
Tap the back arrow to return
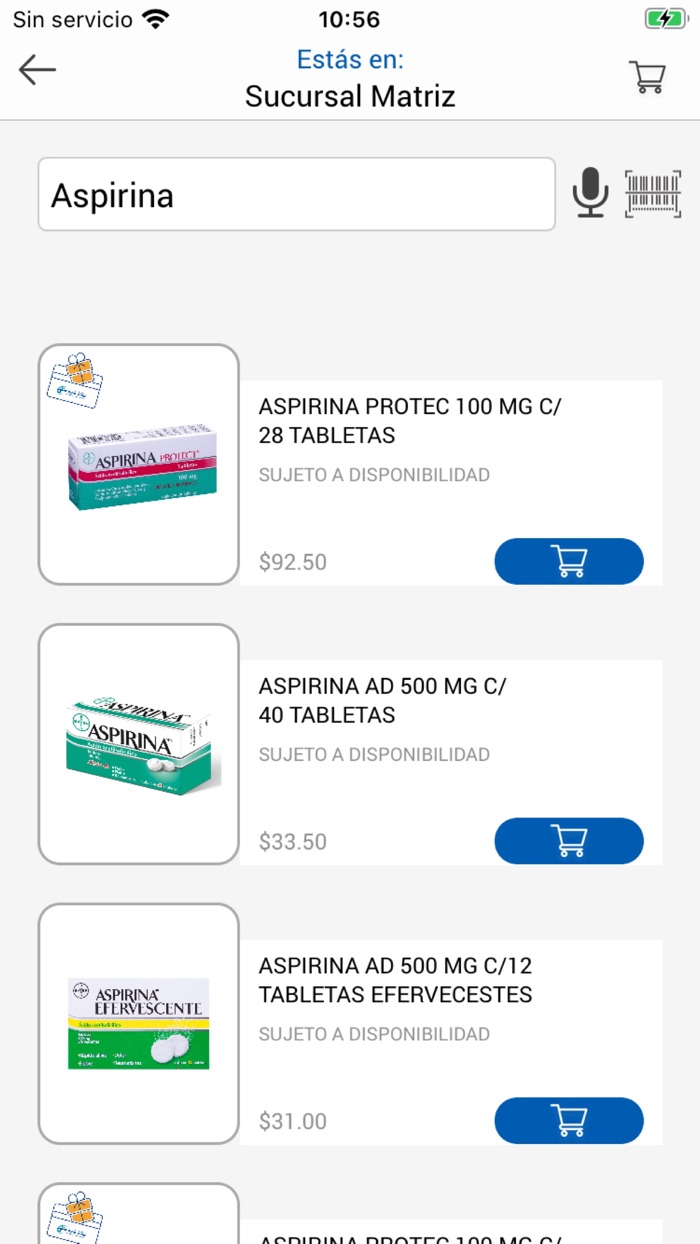click(37, 70)
